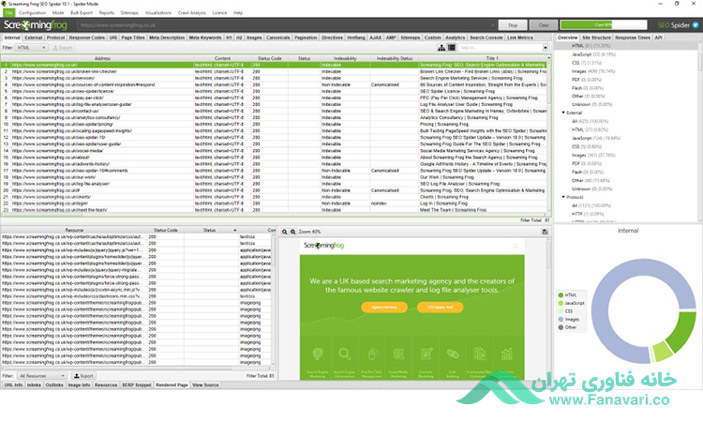The width and height of the screenshot is (703, 422).
Task: Select the JavaScript row under Internal overview
Action: [594, 54]
